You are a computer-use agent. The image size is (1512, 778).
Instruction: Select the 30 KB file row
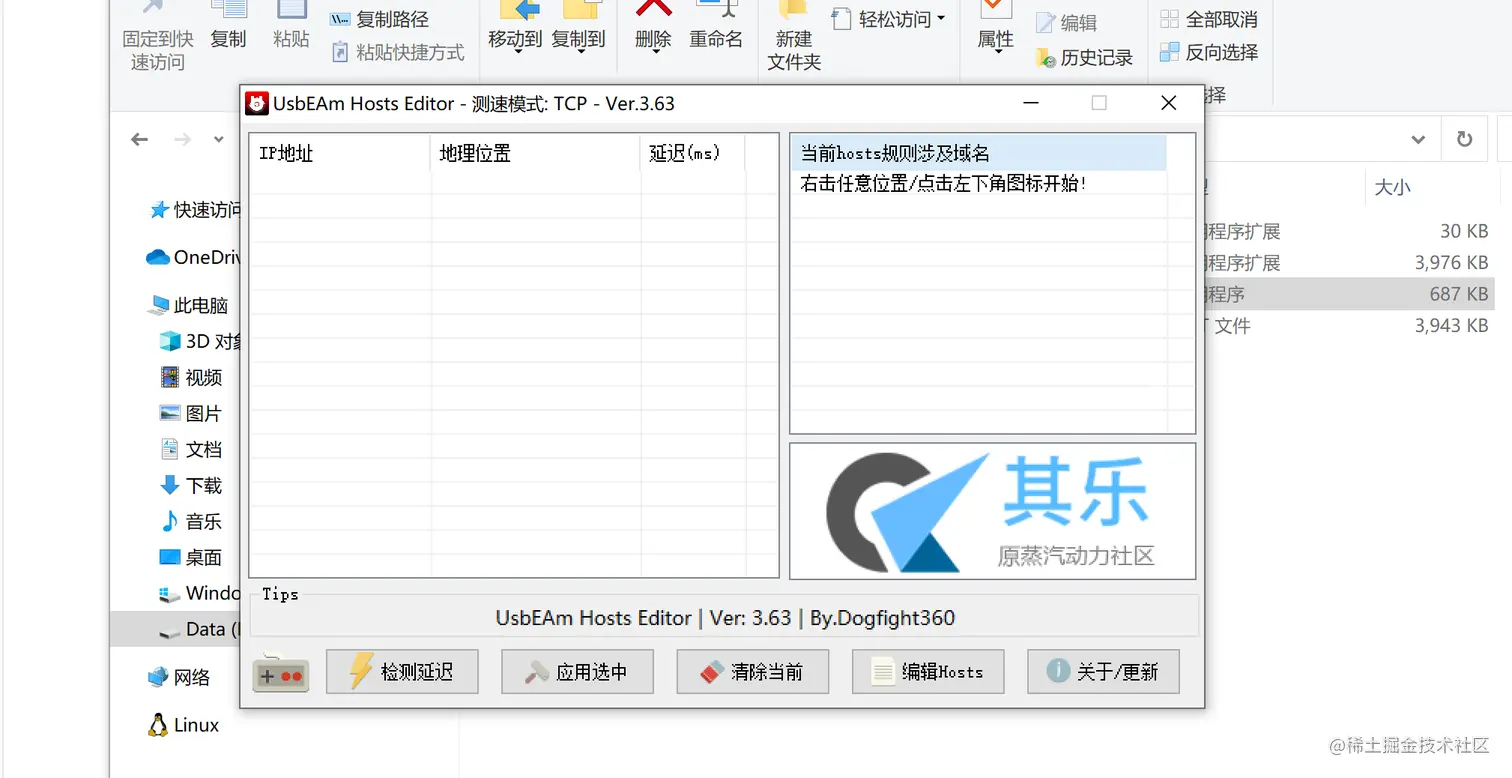point(1350,231)
